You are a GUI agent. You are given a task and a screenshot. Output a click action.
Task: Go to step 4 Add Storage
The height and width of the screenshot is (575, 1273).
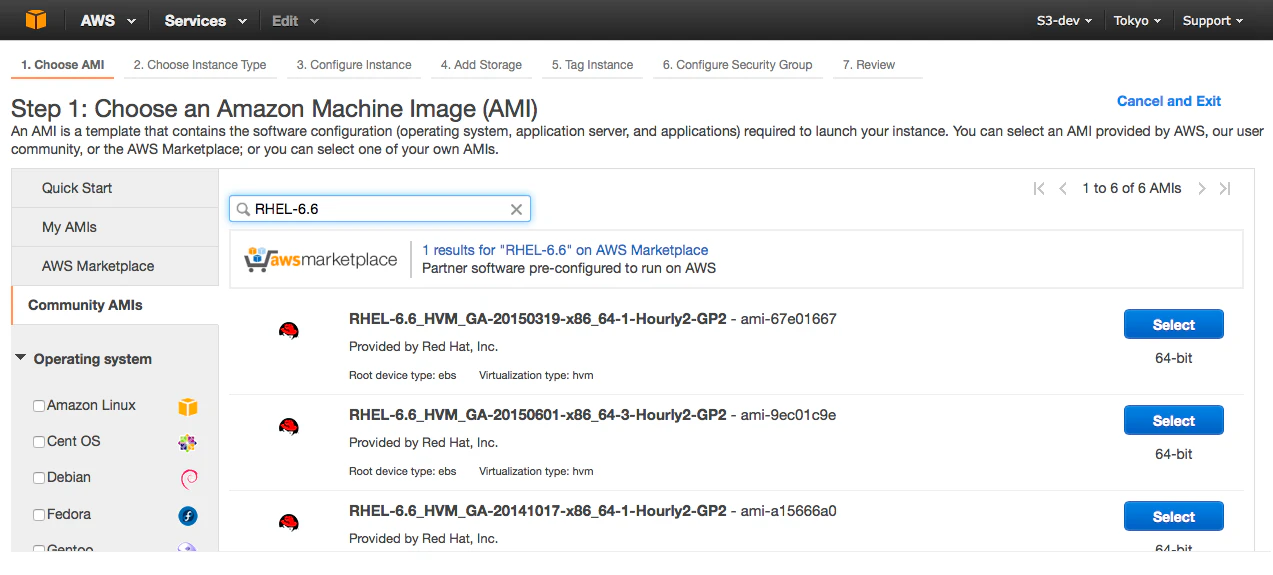point(481,65)
